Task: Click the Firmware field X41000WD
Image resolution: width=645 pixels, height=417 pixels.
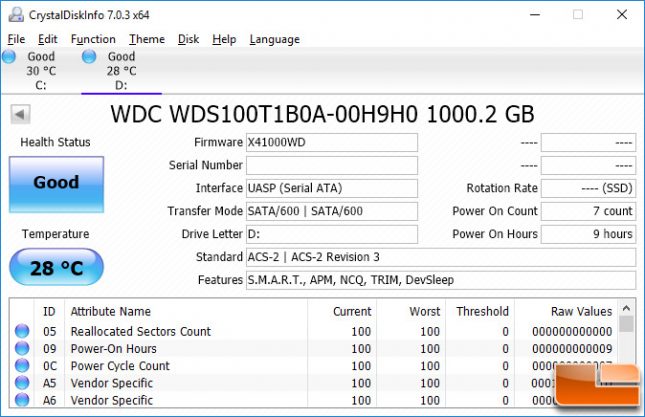Action: [x=332, y=142]
